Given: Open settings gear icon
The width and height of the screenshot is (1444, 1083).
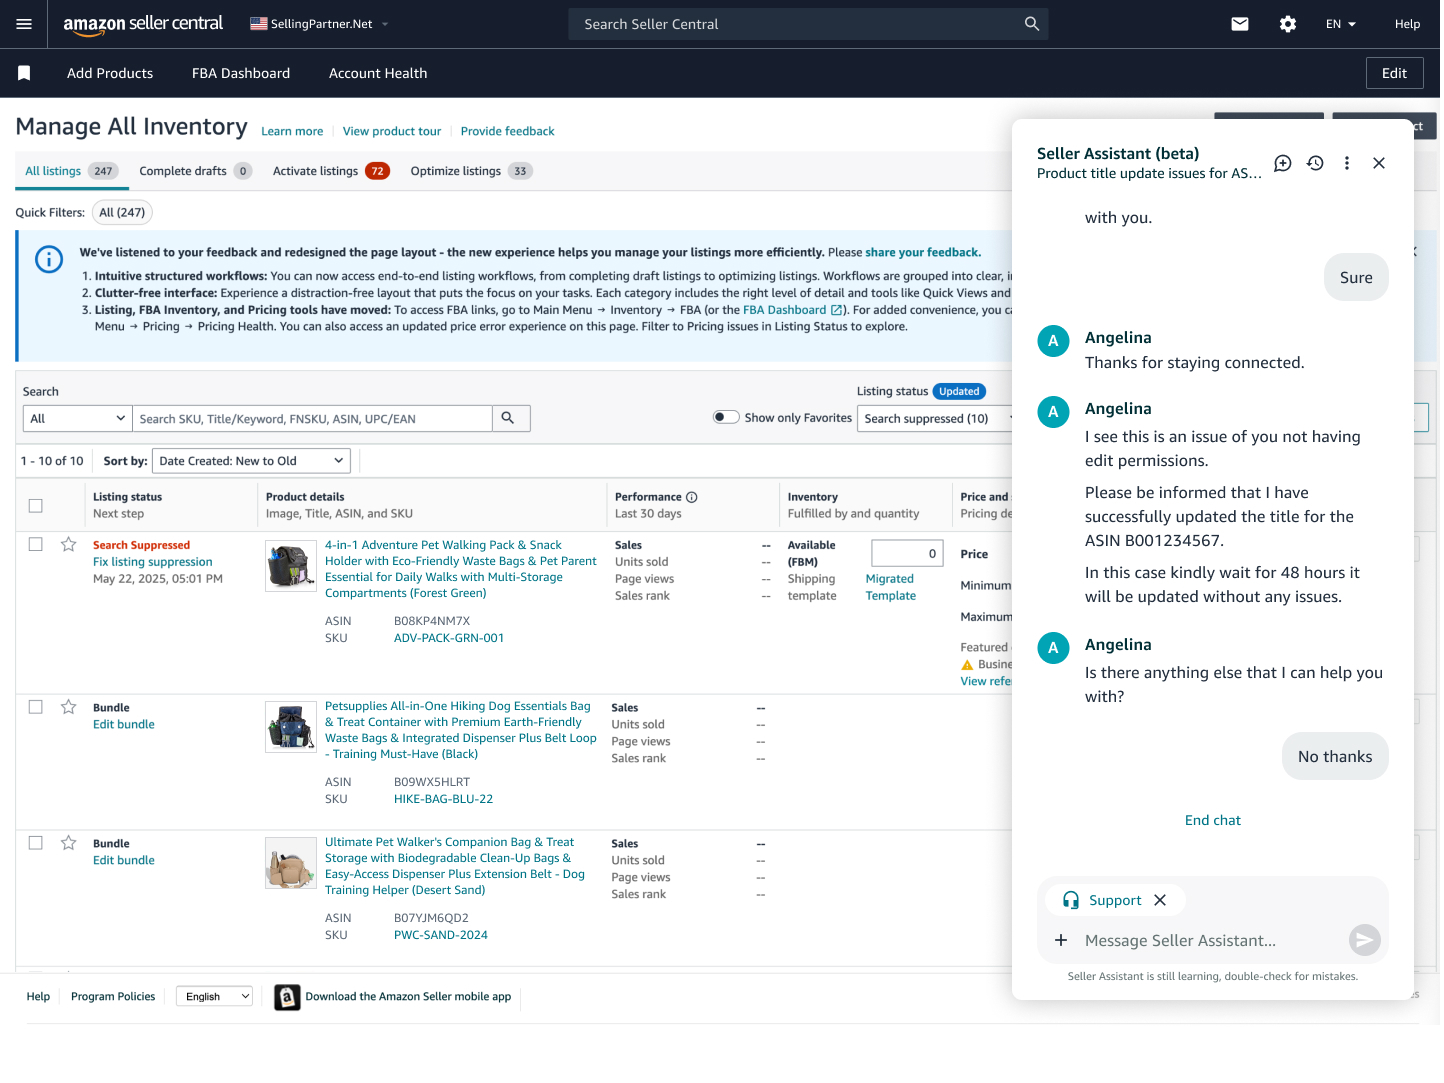Looking at the screenshot, I should (x=1288, y=24).
